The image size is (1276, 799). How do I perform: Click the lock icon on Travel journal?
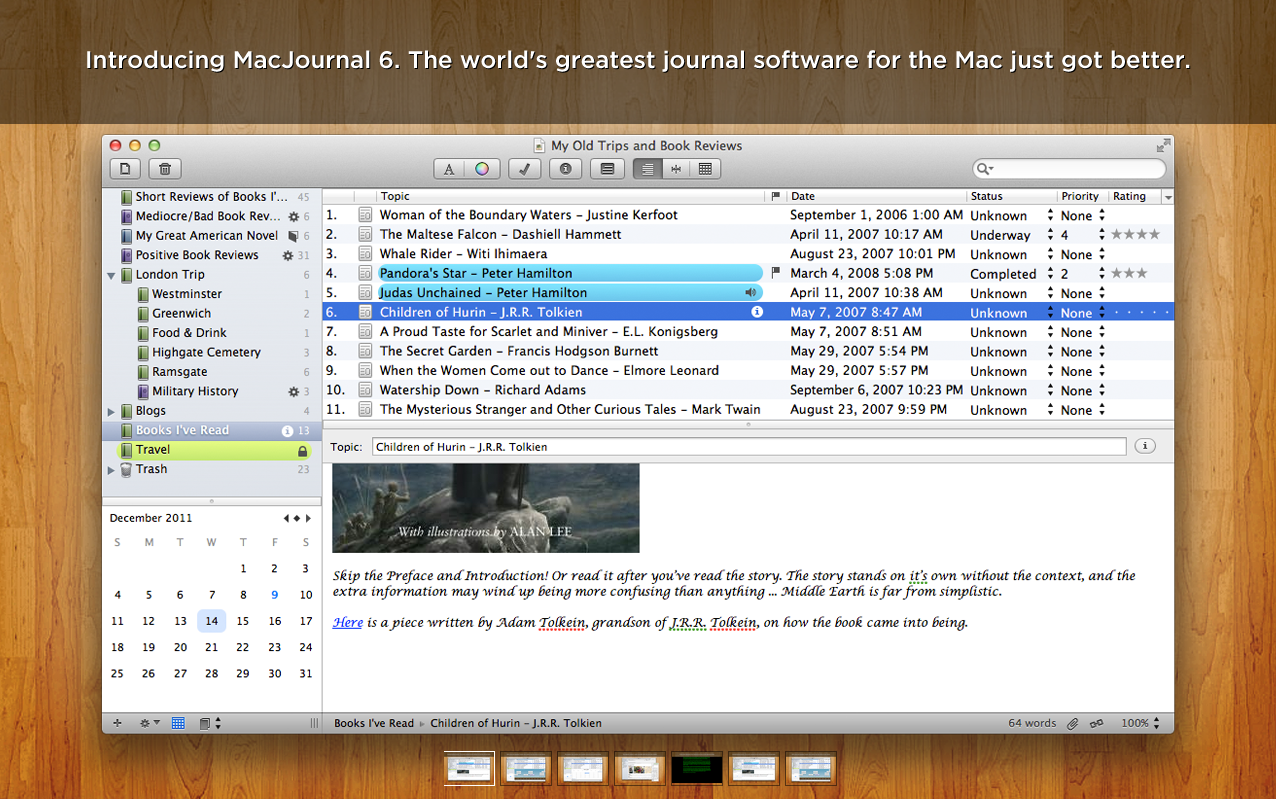[x=303, y=451]
